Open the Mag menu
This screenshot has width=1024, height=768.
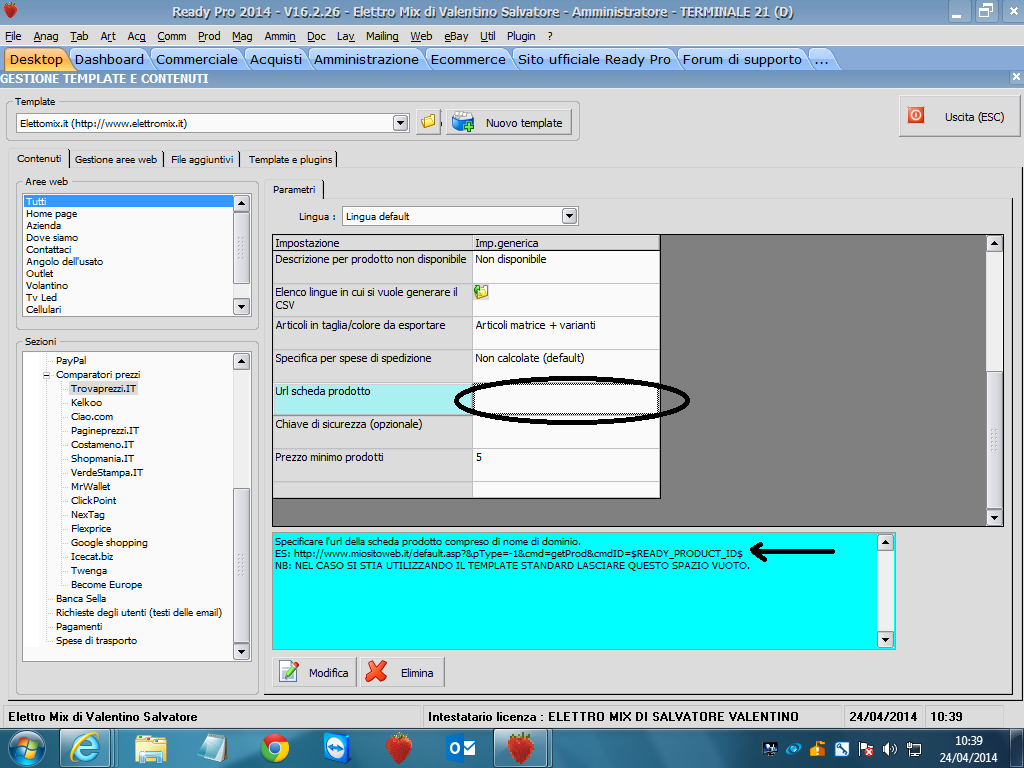[242, 37]
